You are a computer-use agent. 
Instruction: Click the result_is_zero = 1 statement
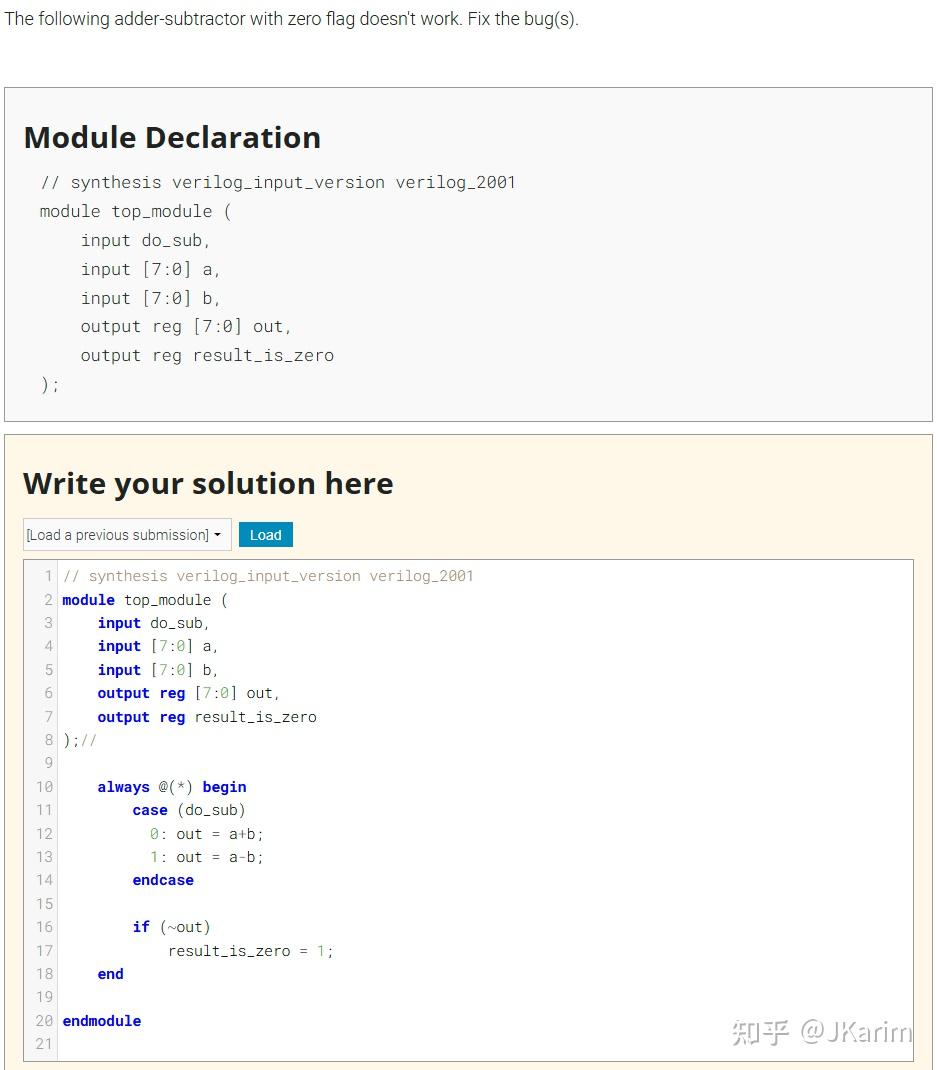[250, 951]
